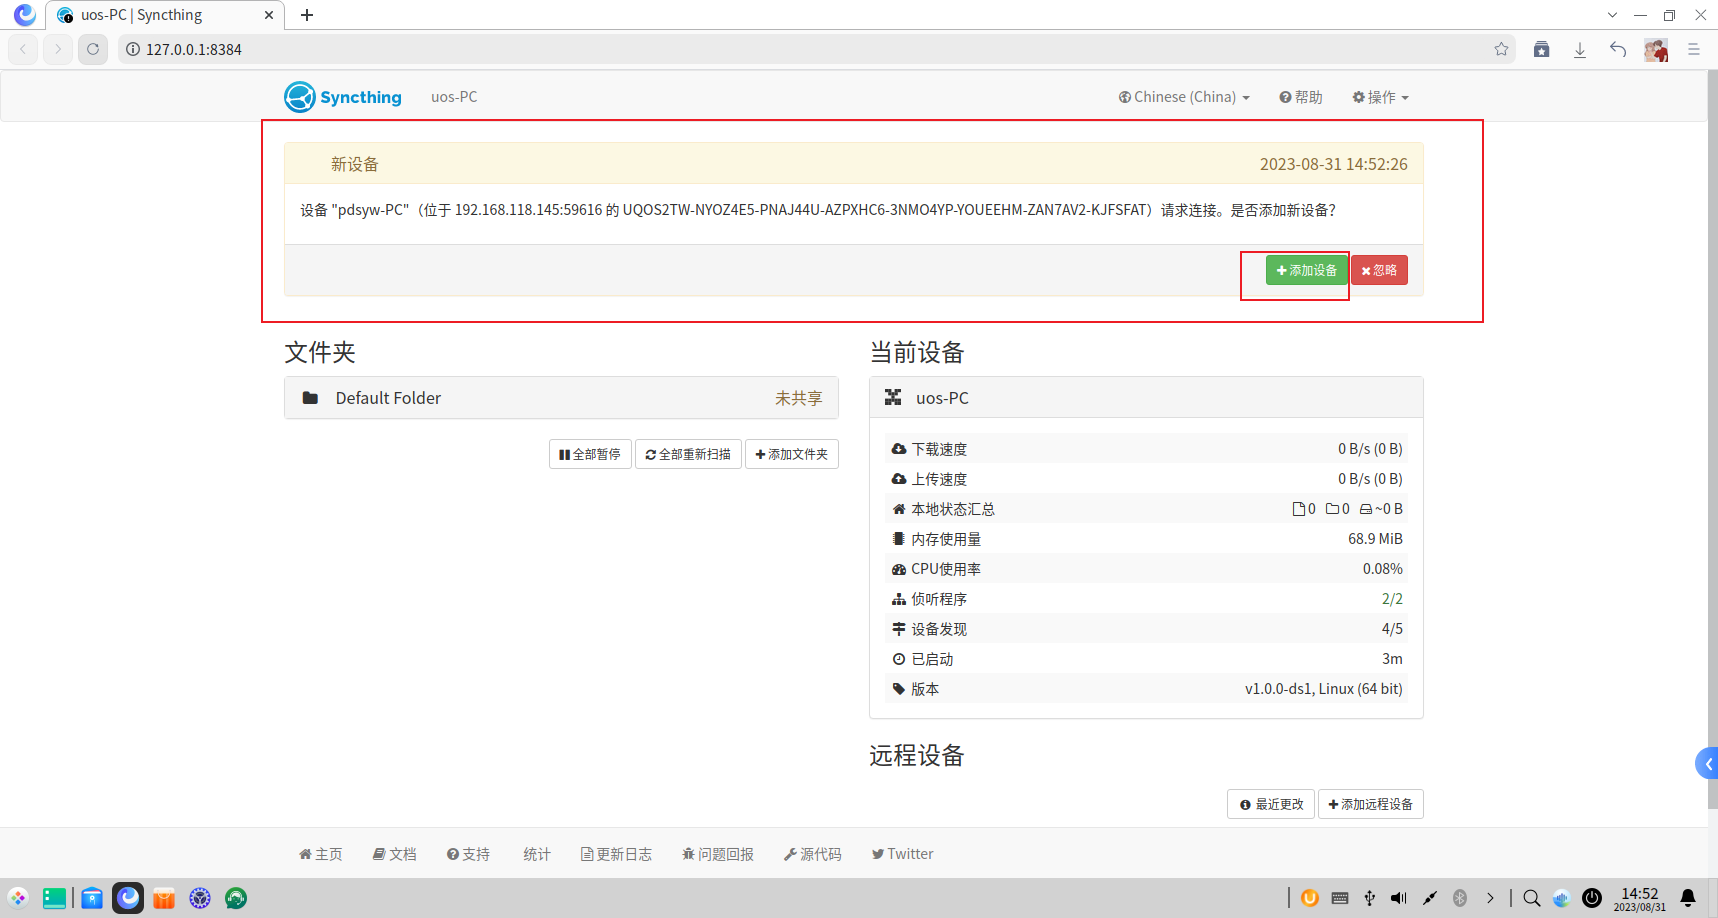1718x918 pixels.
Task: Open the launcher icon in the taskbar
Action: [18, 898]
